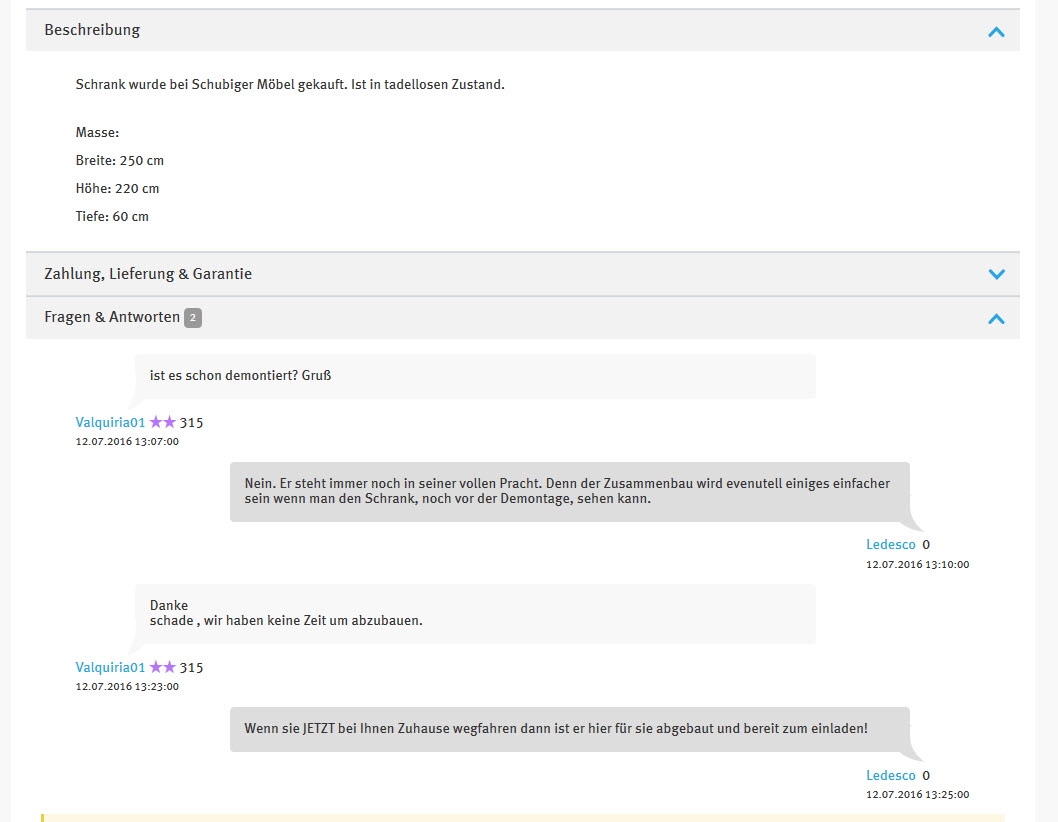Select the "ist es schon demontiert?" question bubble
The image size is (1058, 822).
point(475,376)
